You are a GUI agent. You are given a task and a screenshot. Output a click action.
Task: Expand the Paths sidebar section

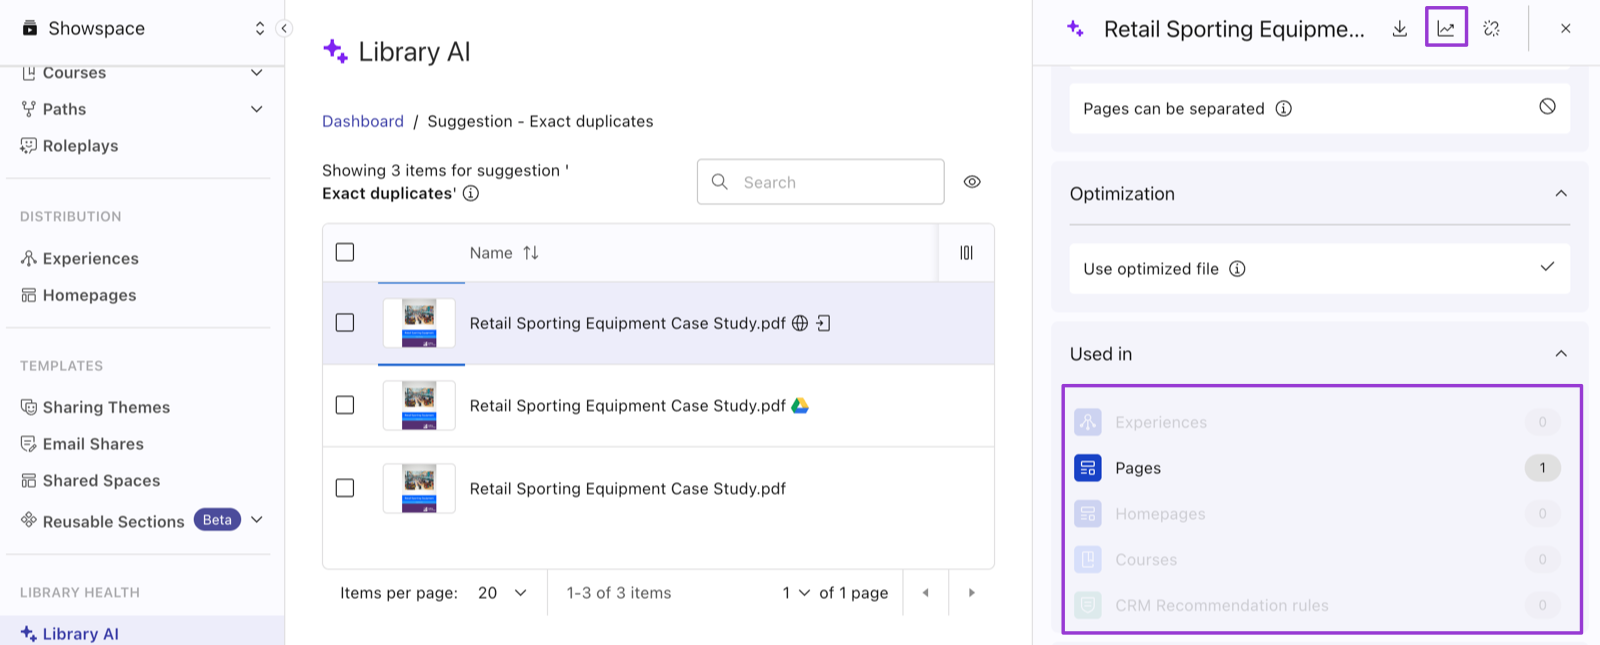(256, 109)
